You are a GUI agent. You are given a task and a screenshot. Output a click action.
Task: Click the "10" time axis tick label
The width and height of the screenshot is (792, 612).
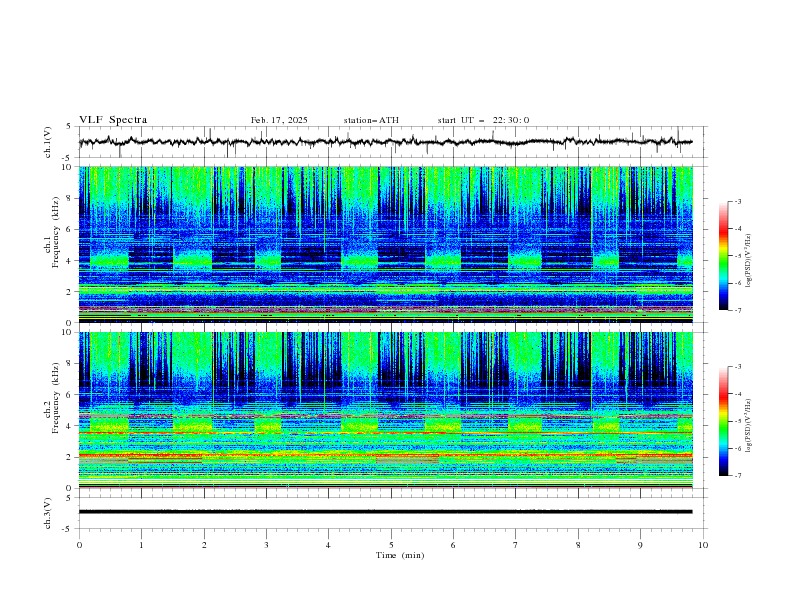pyautogui.click(x=703, y=545)
